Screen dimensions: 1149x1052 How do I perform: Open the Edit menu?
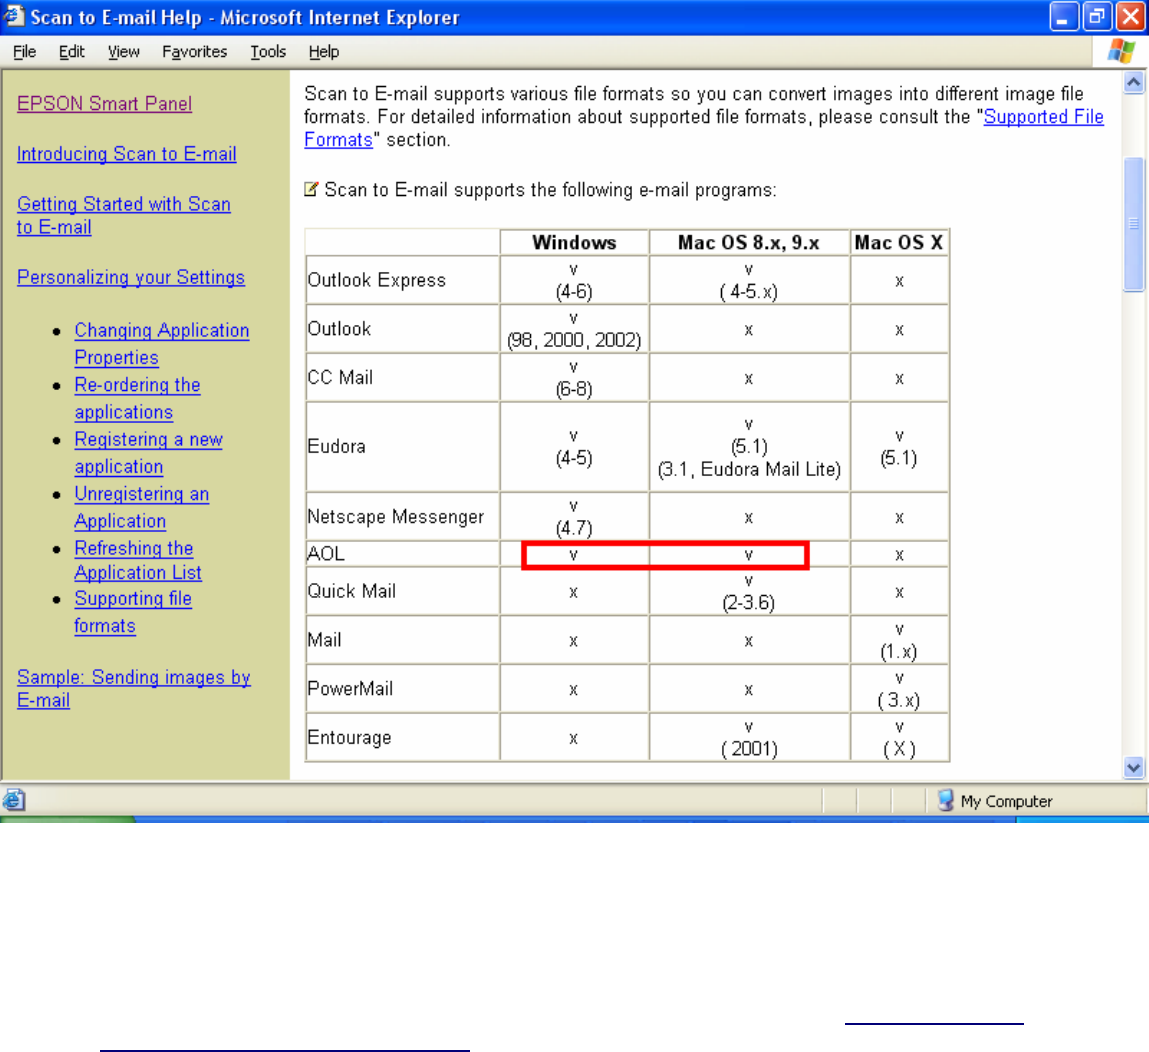pos(71,51)
